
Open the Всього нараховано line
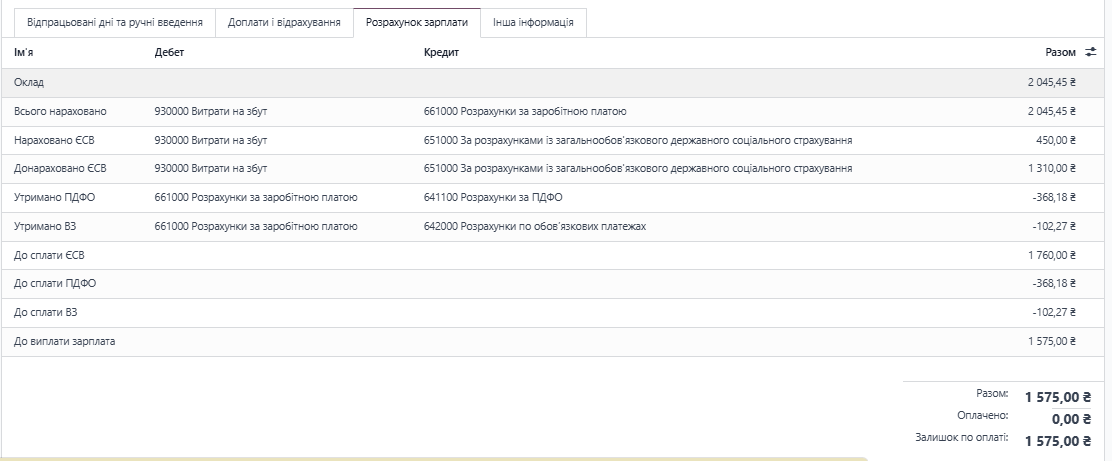60,111
